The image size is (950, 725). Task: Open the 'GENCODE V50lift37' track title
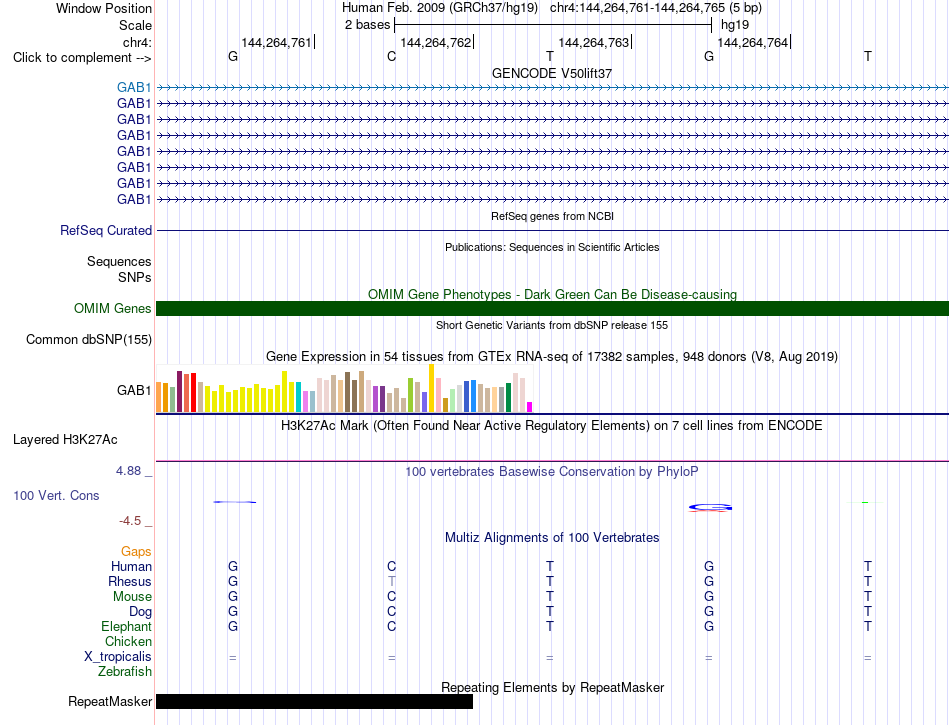pyautogui.click(x=552, y=73)
